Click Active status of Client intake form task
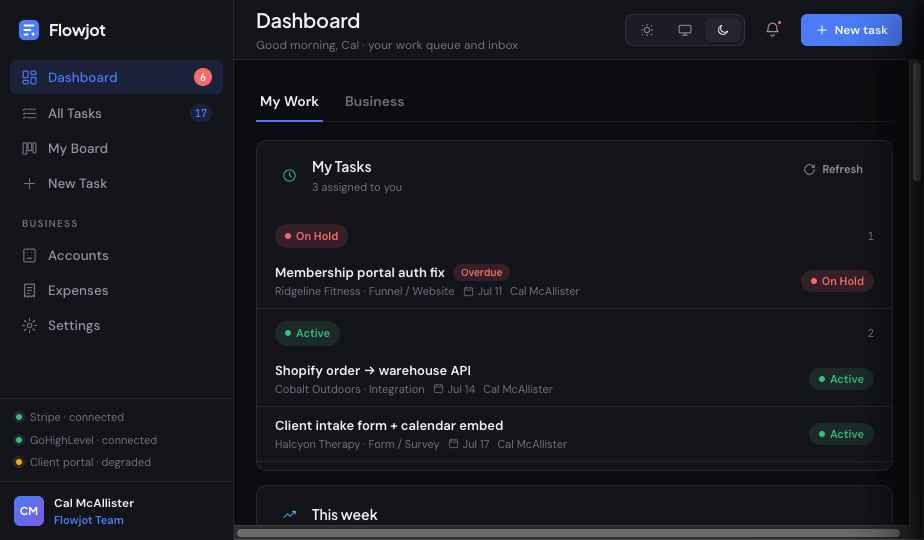Viewport: 924px width, 540px height. [841, 434]
